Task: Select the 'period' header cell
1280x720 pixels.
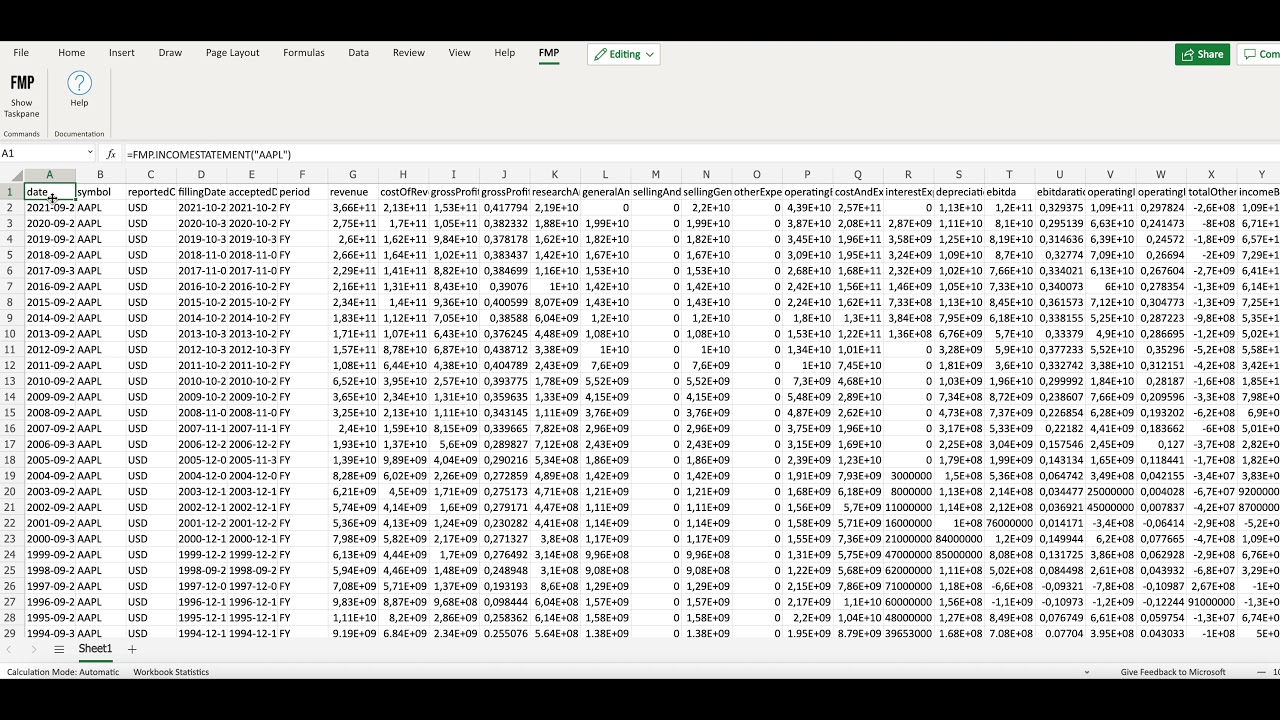Action: click(x=302, y=192)
